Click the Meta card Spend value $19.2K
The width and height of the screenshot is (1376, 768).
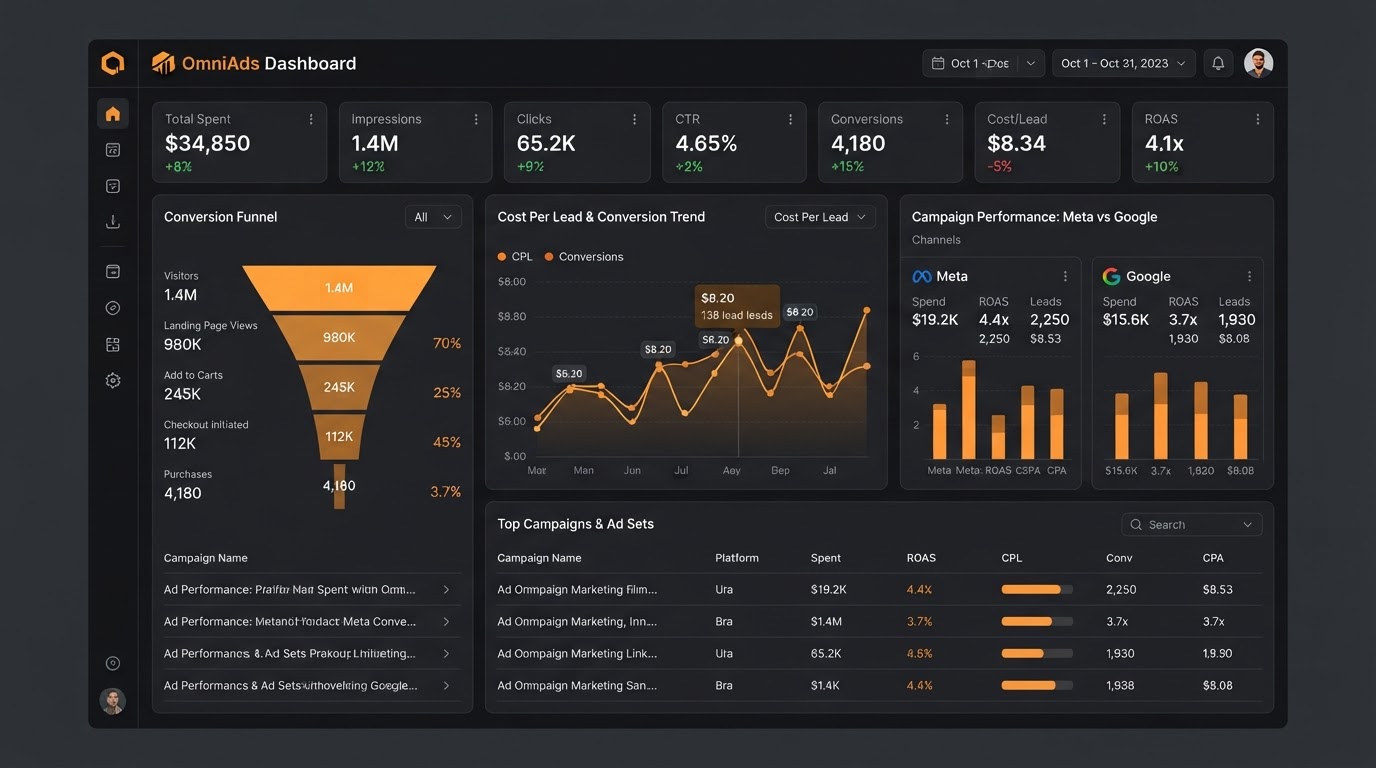click(x=935, y=320)
